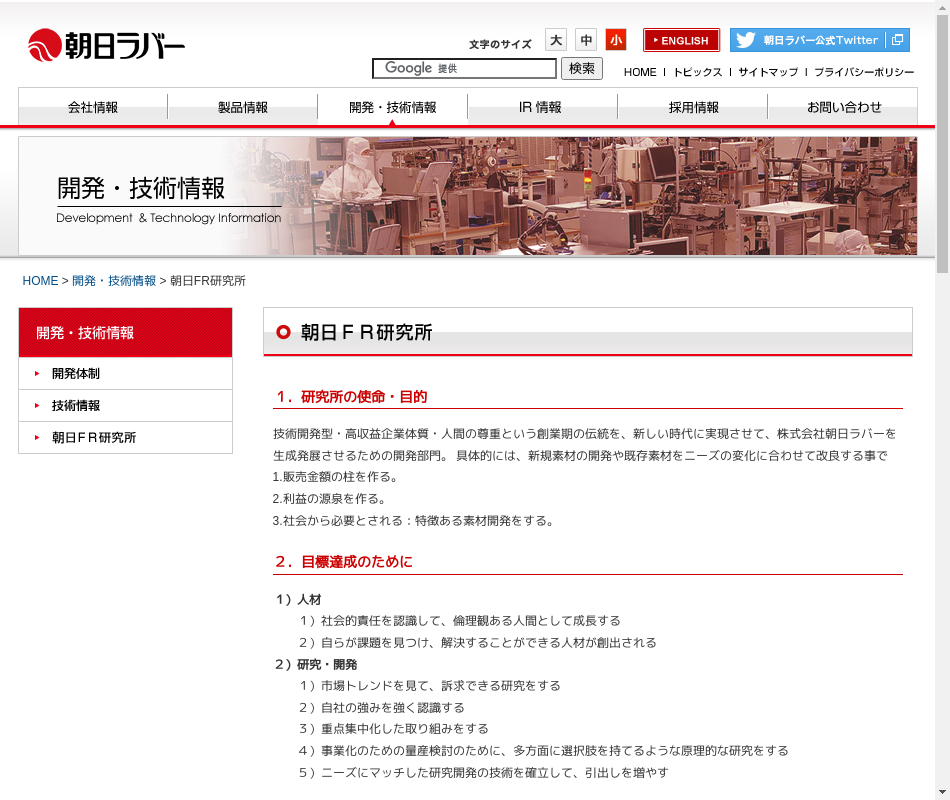
Task: Open お問い合わせ contact page
Action: tap(844, 107)
